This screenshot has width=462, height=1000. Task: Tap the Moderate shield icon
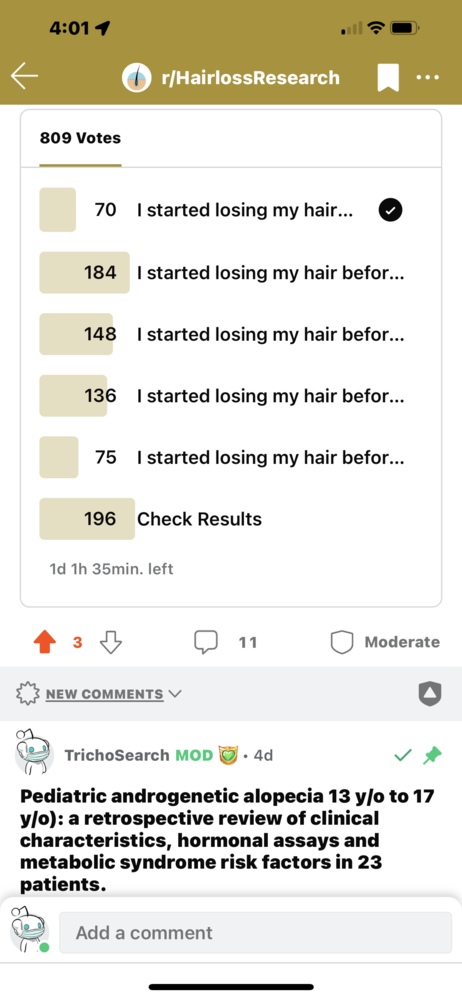341,642
